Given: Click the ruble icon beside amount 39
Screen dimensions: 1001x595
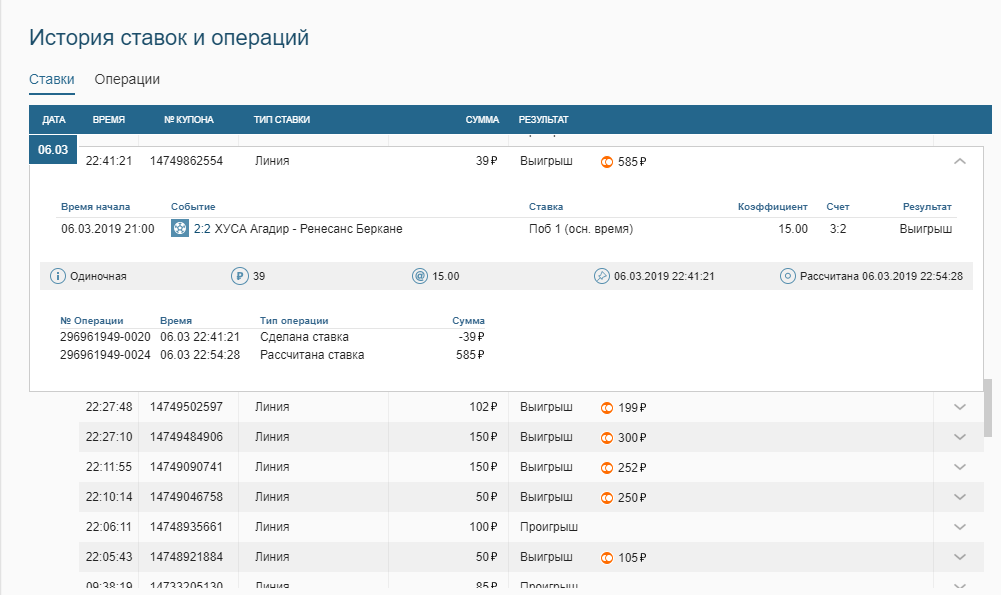Looking at the screenshot, I should pos(239,276).
